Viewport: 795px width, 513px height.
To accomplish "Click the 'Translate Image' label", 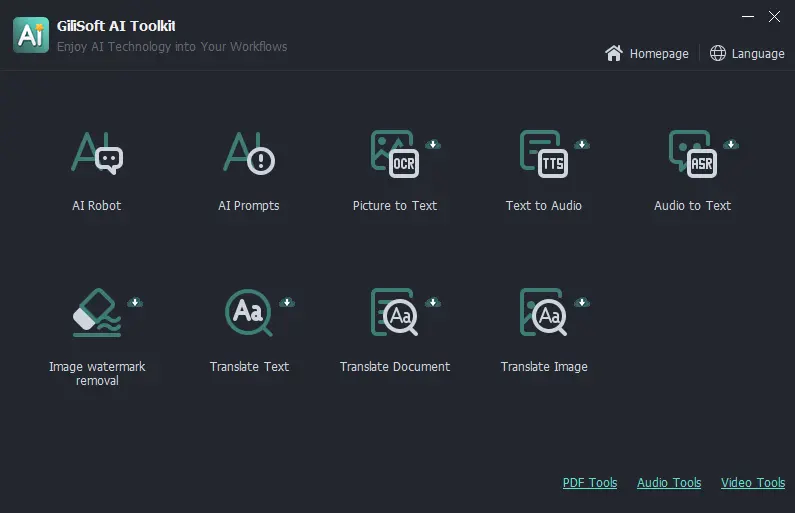I will (544, 367).
